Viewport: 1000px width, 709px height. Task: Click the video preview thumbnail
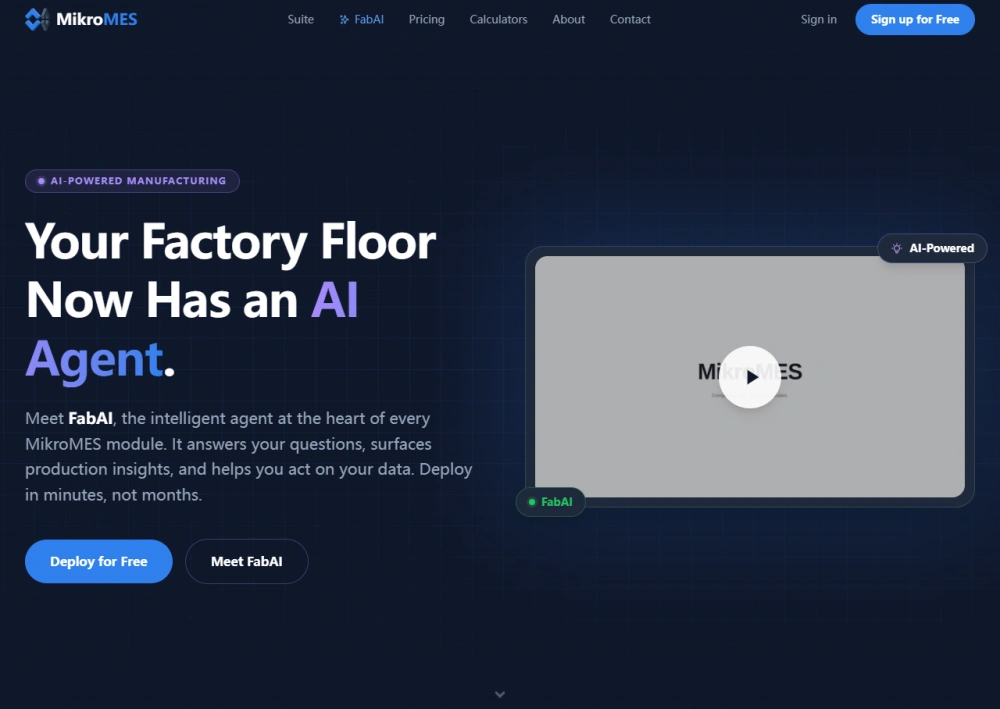click(x=750, y=377)
